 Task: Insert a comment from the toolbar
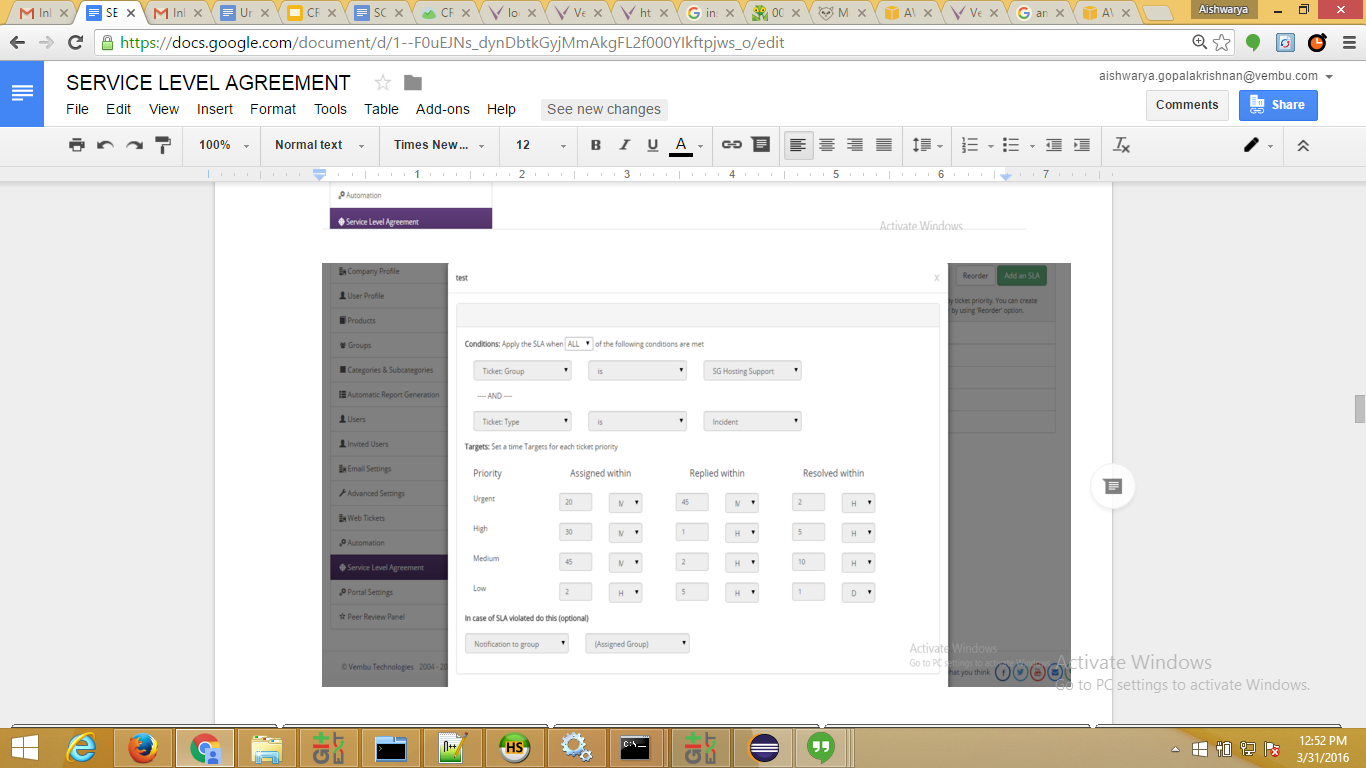coord(761,145)
